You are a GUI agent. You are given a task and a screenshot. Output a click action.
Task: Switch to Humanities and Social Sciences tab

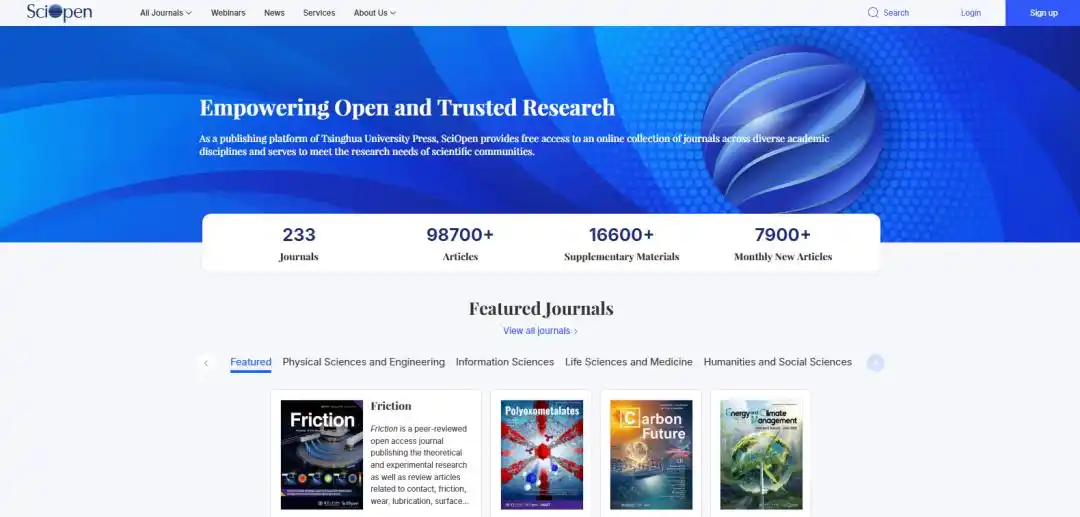click(778, 362)
